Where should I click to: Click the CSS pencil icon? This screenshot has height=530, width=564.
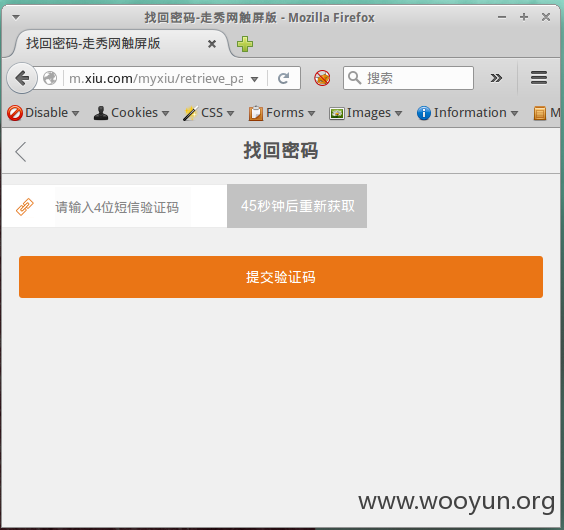[190, 113]
